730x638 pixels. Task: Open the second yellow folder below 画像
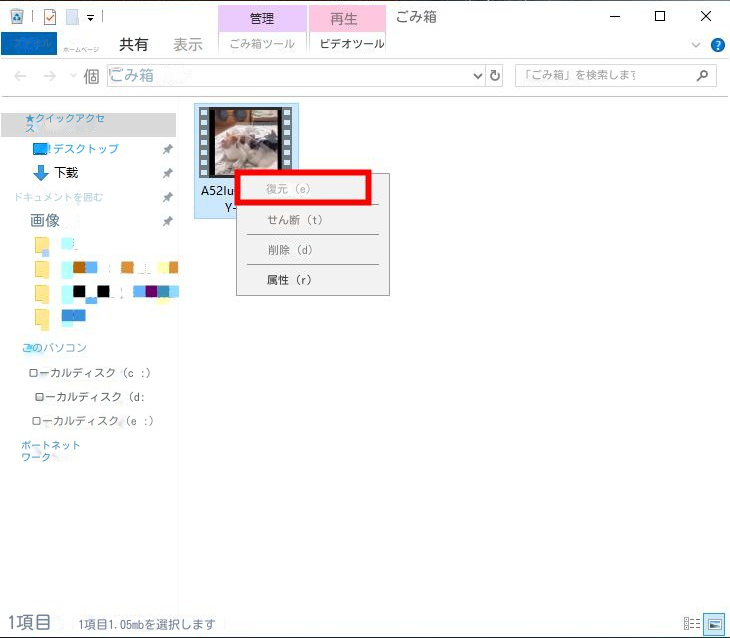[42, 271]
